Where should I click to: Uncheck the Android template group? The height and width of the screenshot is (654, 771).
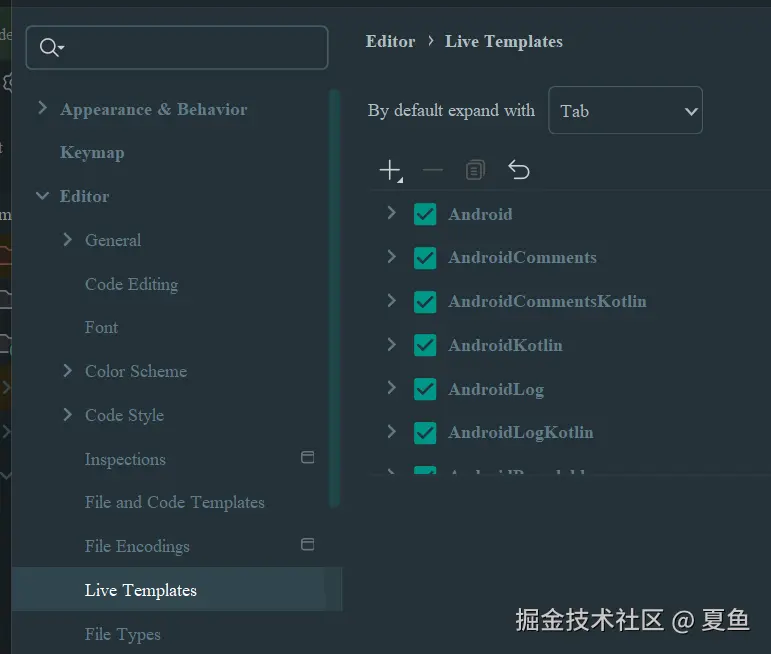click(425, 214)
